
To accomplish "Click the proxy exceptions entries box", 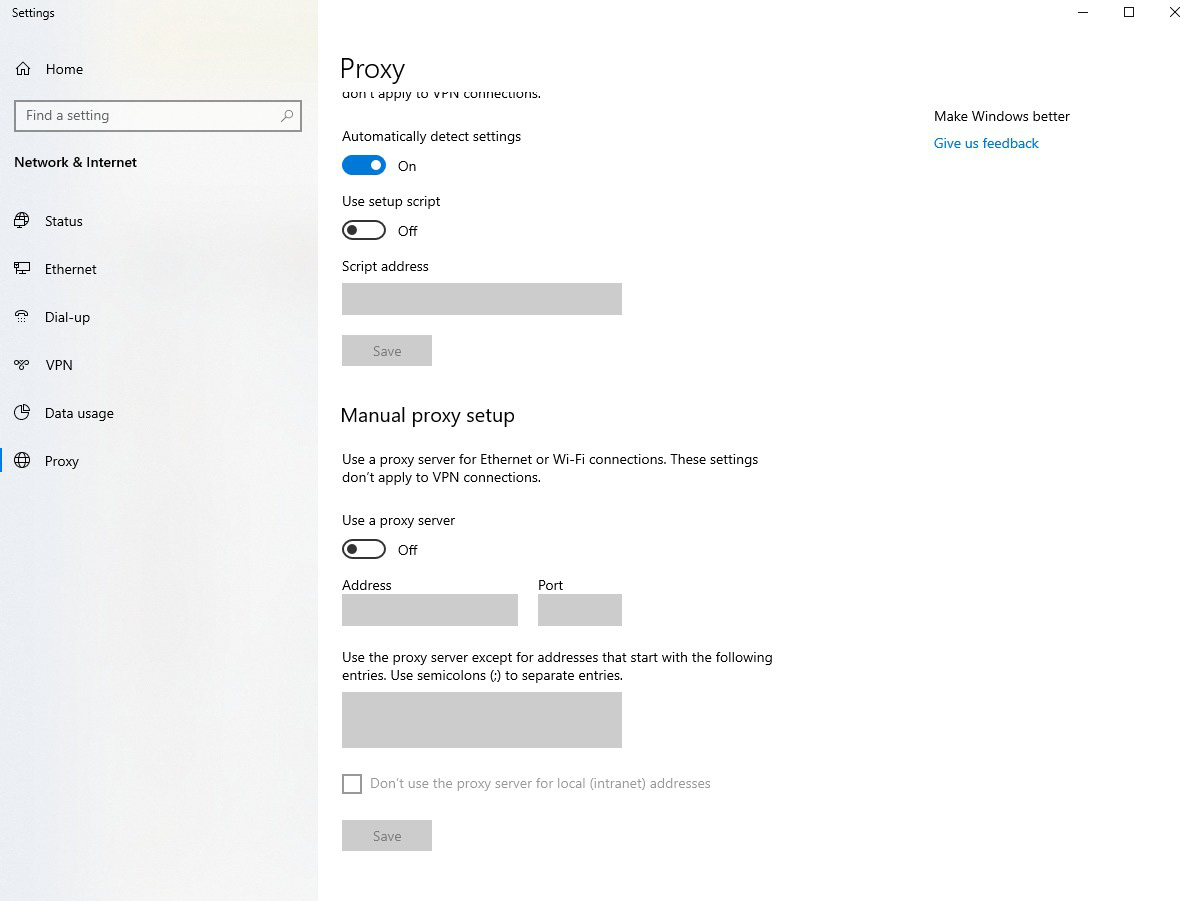I will (x=481, y=720).
